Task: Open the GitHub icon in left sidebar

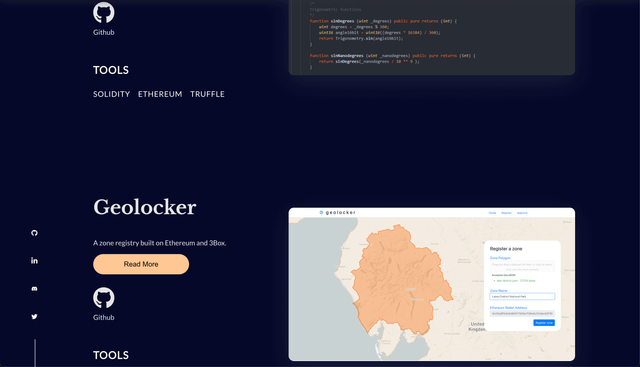Action: click(x=34, y=233)
